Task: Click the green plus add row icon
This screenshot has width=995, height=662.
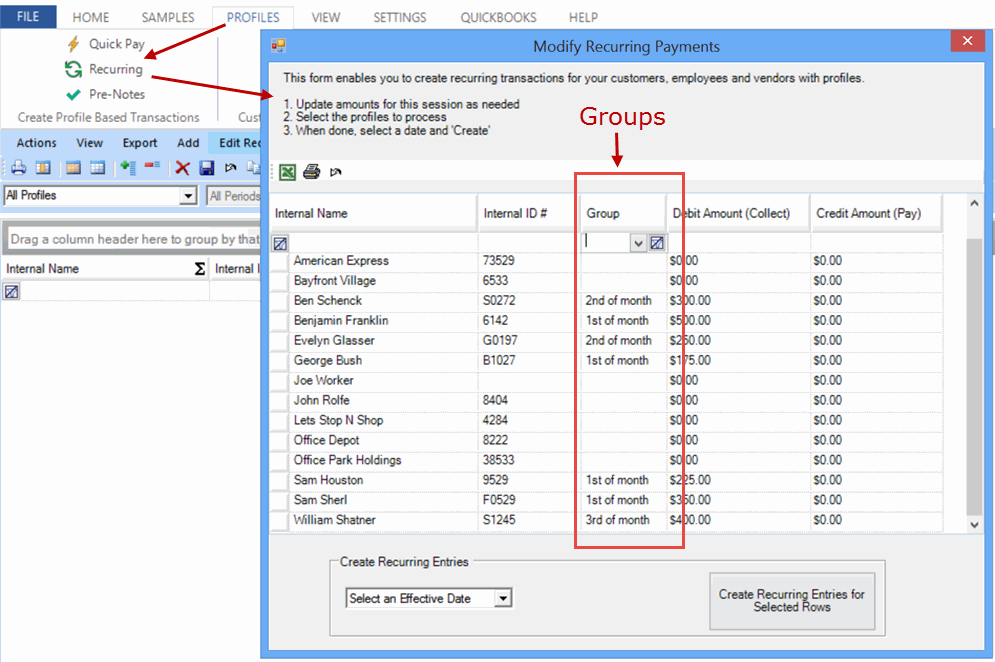Action: click(x=127, y=168)
